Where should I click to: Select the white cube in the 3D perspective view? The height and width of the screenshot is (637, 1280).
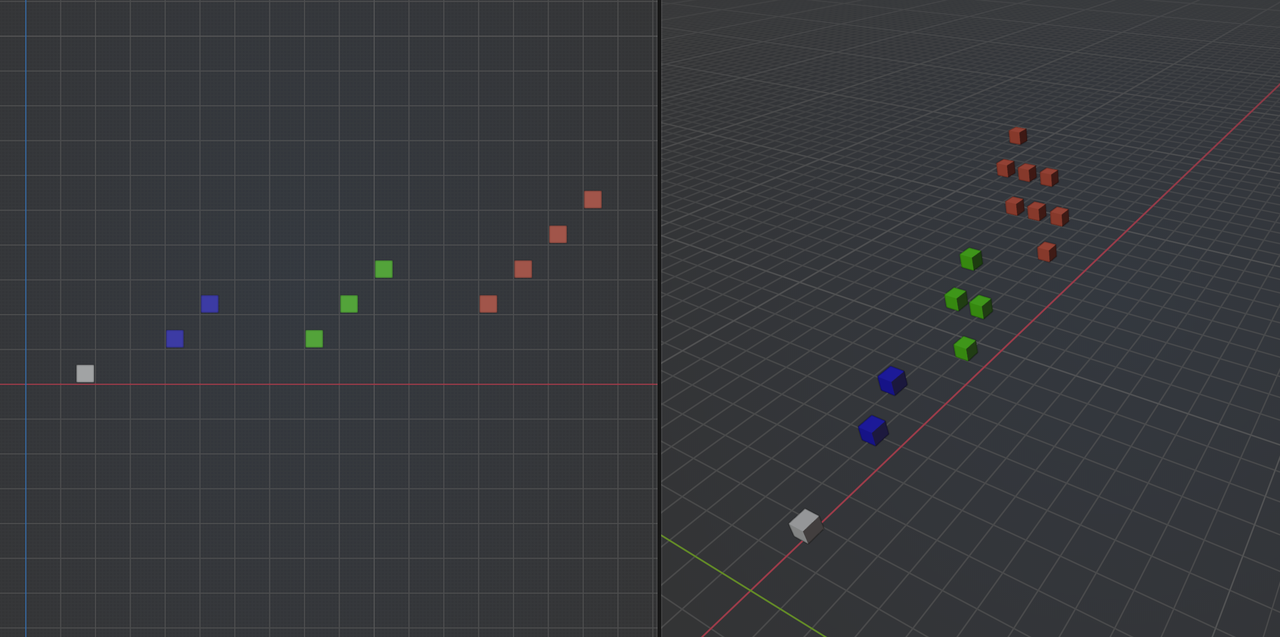[806, 526]
